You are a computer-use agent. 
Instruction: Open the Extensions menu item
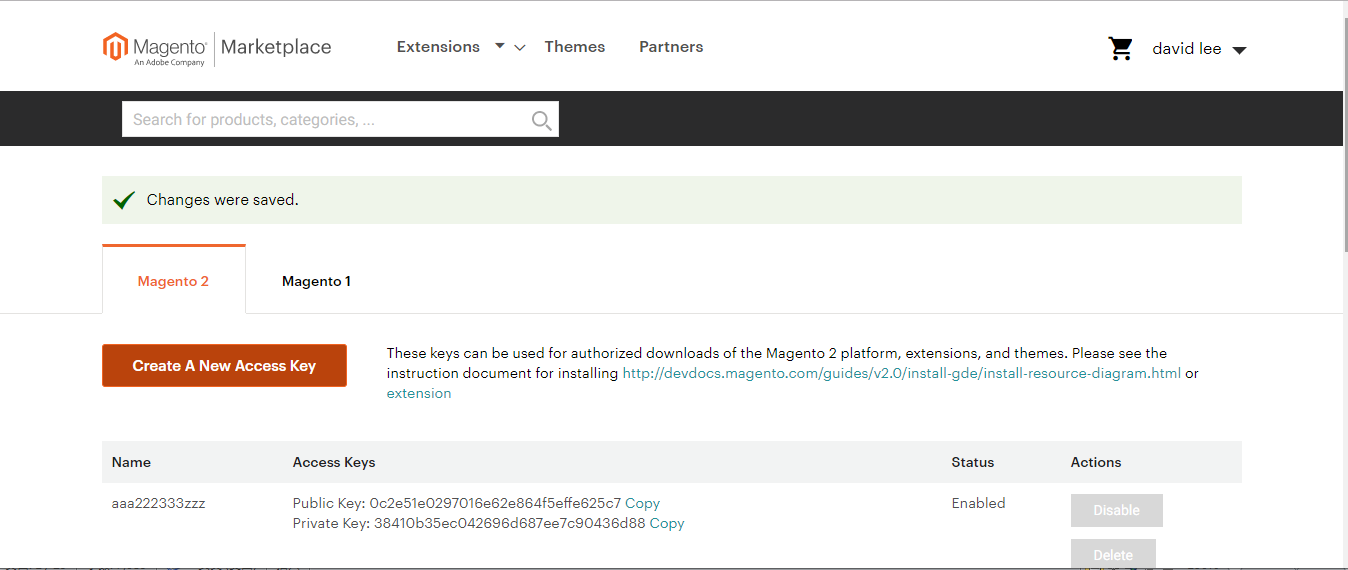(438, 47)
